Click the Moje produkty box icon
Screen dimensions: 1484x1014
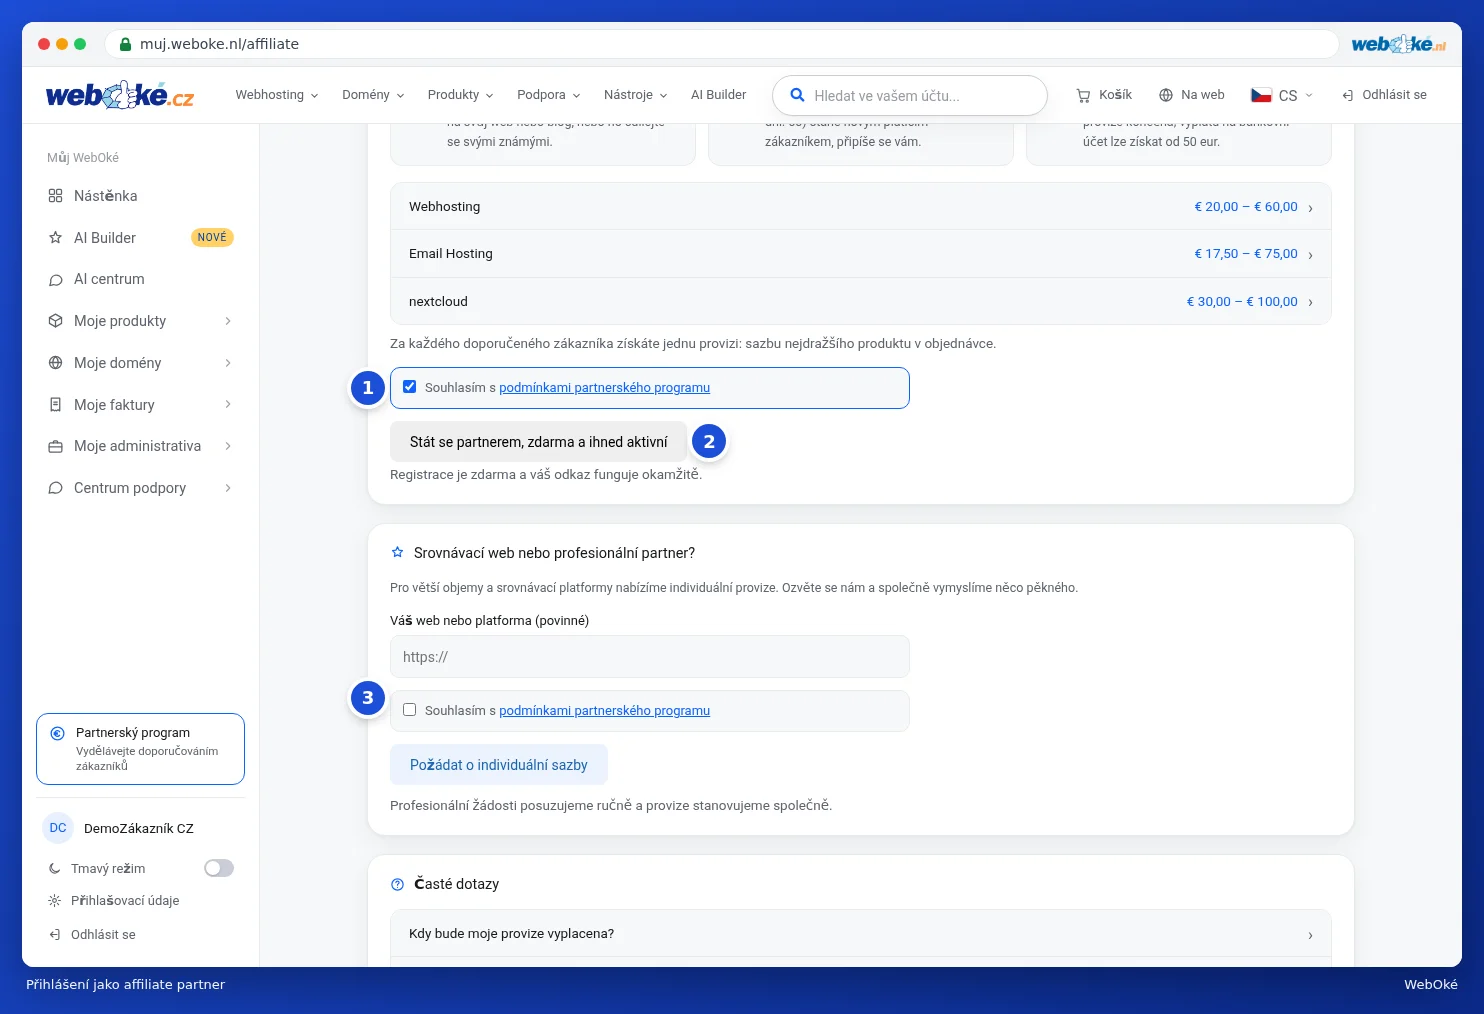[55, 321]
